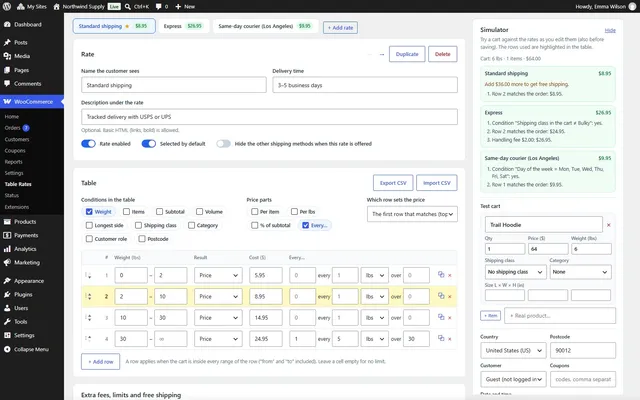Switch to Same-day courier (Los Angeles) tab
Viewport: 640px width, 400px height.
(265, 26)
